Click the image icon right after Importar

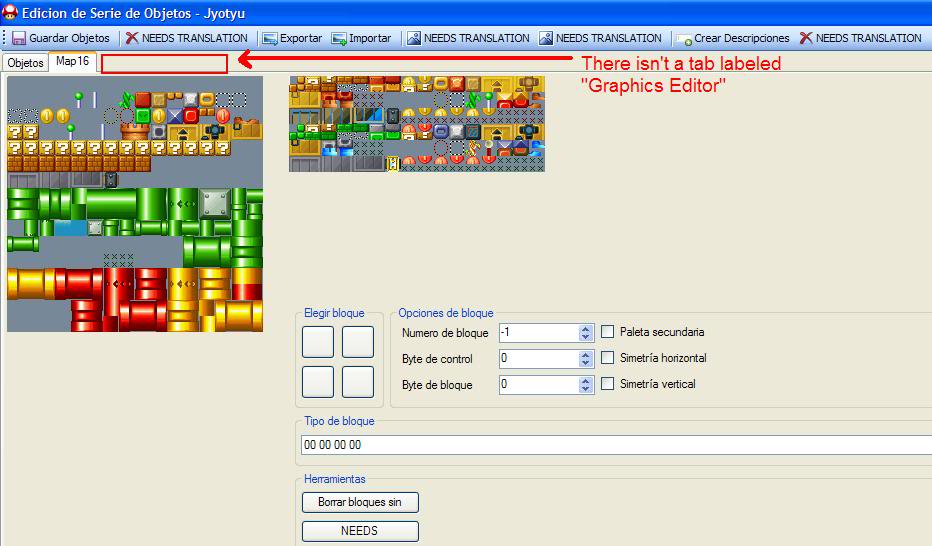[x=413, y=38]
